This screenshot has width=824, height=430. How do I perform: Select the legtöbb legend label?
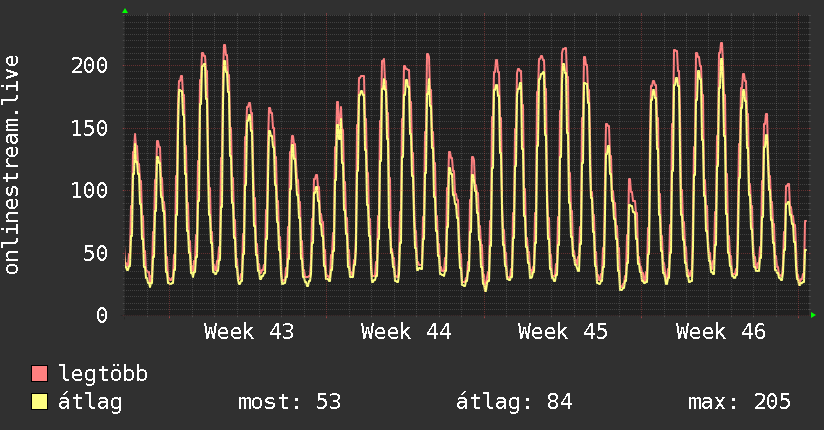[103, 374]
